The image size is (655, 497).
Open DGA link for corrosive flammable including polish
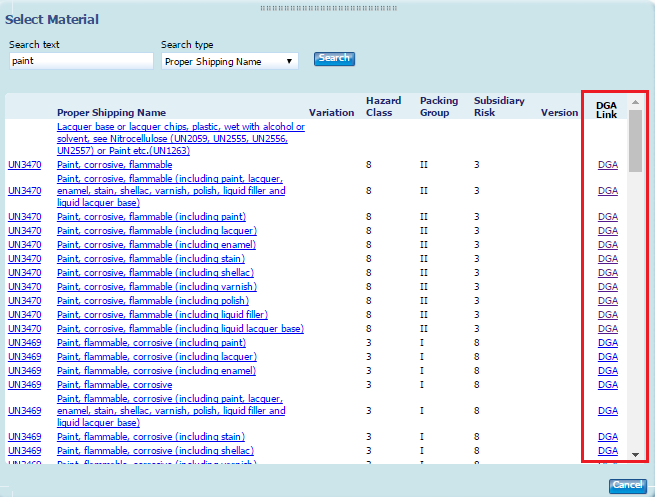point(607,300)
